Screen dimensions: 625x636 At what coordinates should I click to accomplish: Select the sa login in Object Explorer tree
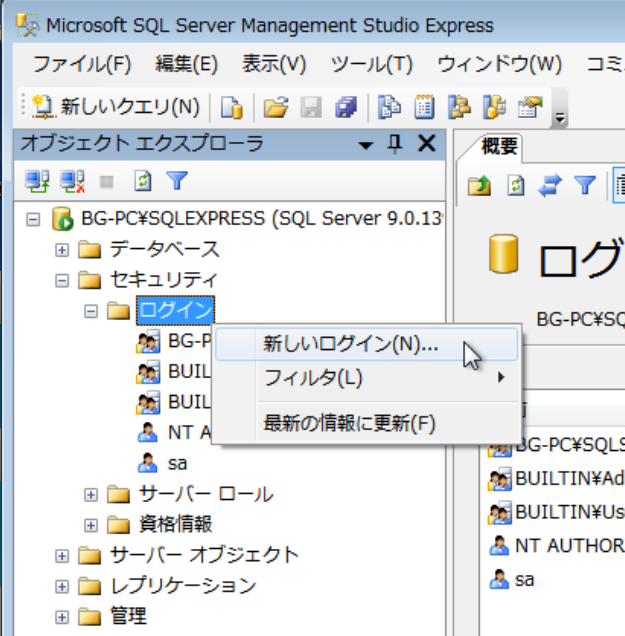(x=178, y=464)
